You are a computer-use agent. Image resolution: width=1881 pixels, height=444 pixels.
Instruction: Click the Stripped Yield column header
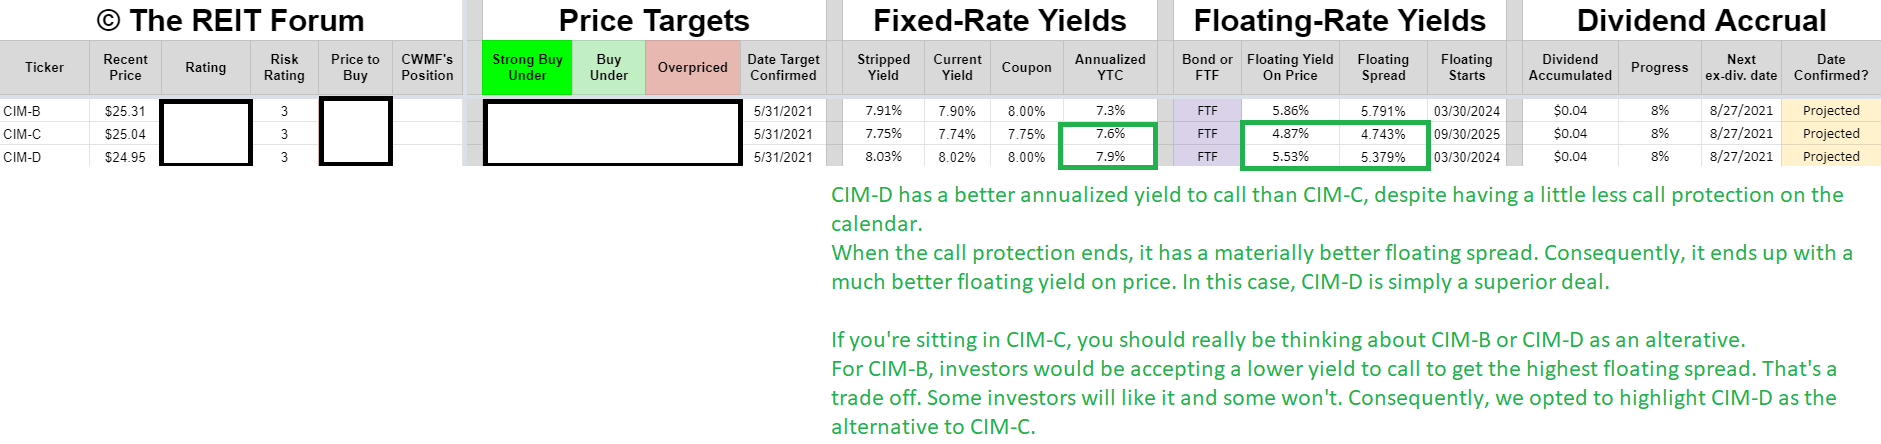tap(883, 67)
